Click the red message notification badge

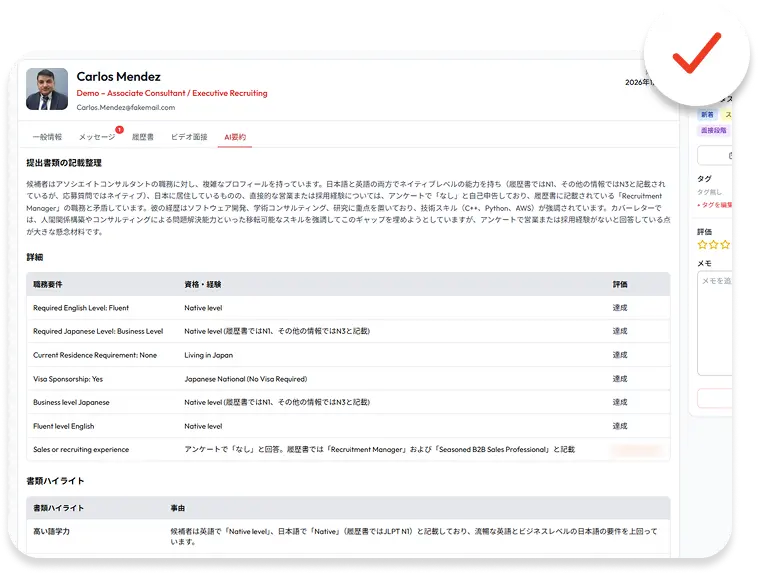(119, 130)
